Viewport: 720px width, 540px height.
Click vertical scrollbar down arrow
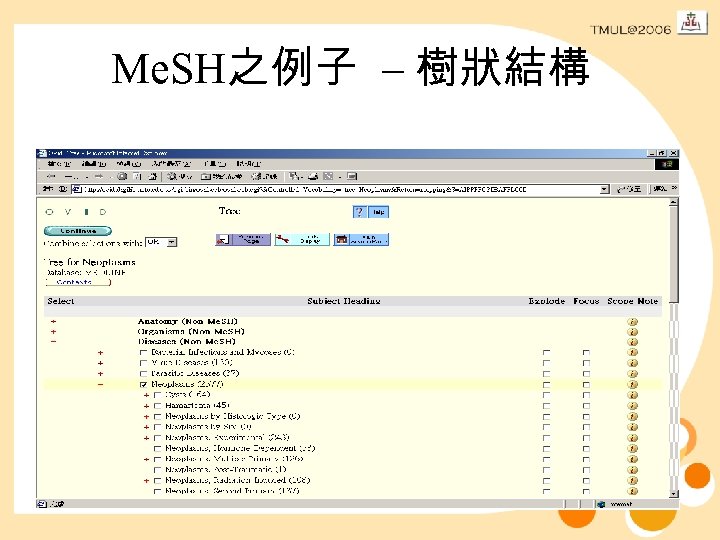674,494
